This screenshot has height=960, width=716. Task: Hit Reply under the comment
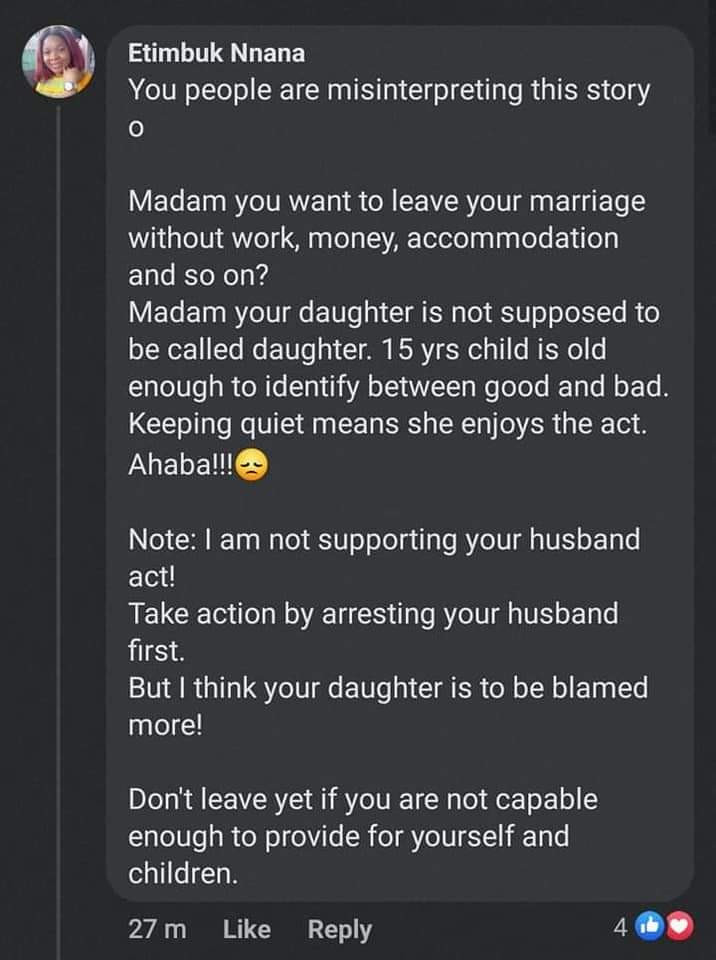[339, 929]
